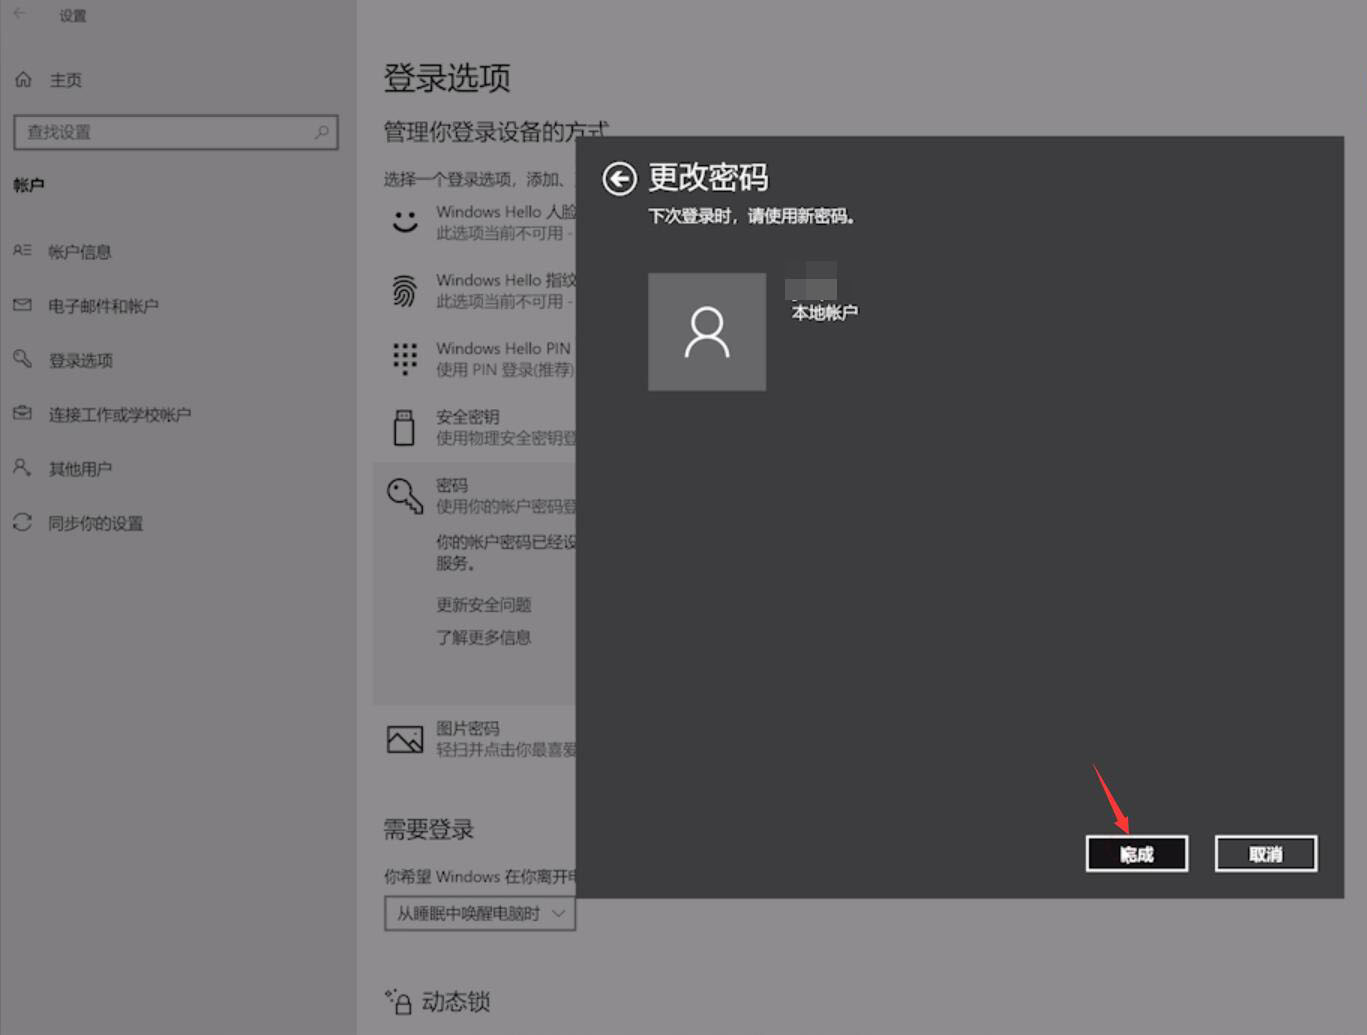The height and width of the screenshot is (1035, 1367).
Task: Click the home icon beside 主页
Action: point(23,79)
